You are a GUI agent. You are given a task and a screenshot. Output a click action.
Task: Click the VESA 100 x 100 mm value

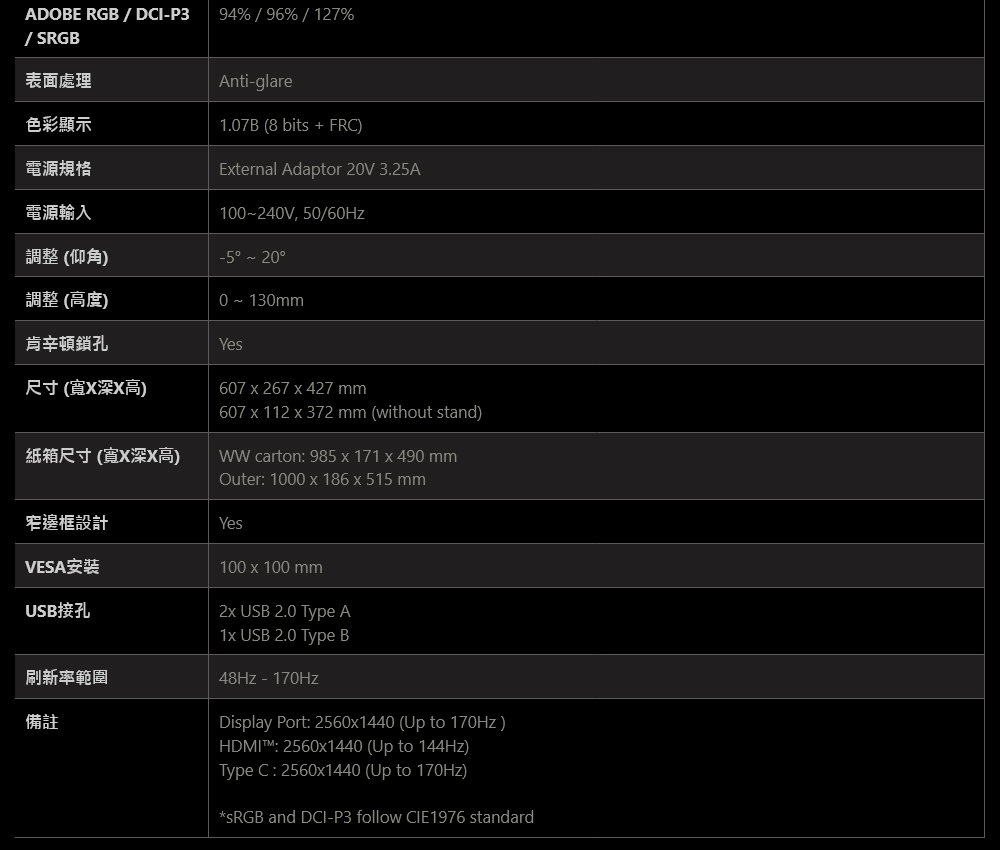tap(270, 567)
